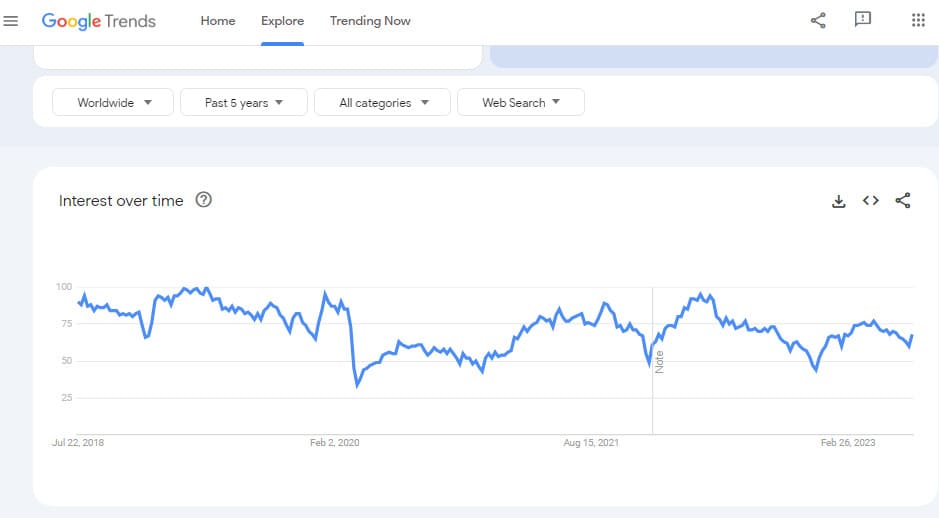The height and width of the screenshot is (518, 939).
Task: Click the Google Trends logo
Action: pyautogui.click(x=98, y=22)
